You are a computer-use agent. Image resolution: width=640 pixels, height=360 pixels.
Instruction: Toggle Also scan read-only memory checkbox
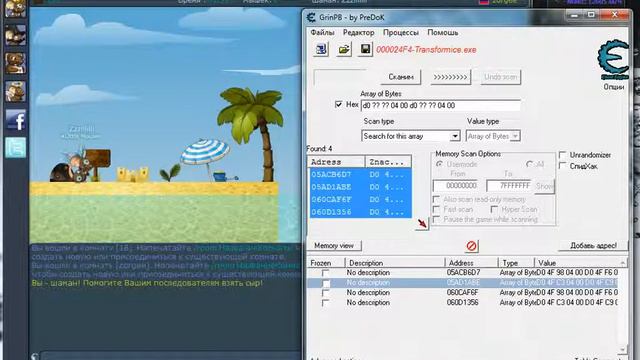click(x=436, y=199)
